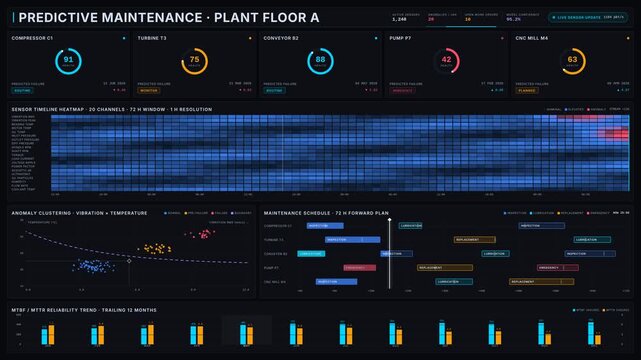Open the Turbine T3 health gauge showing 75

[194, 61]
